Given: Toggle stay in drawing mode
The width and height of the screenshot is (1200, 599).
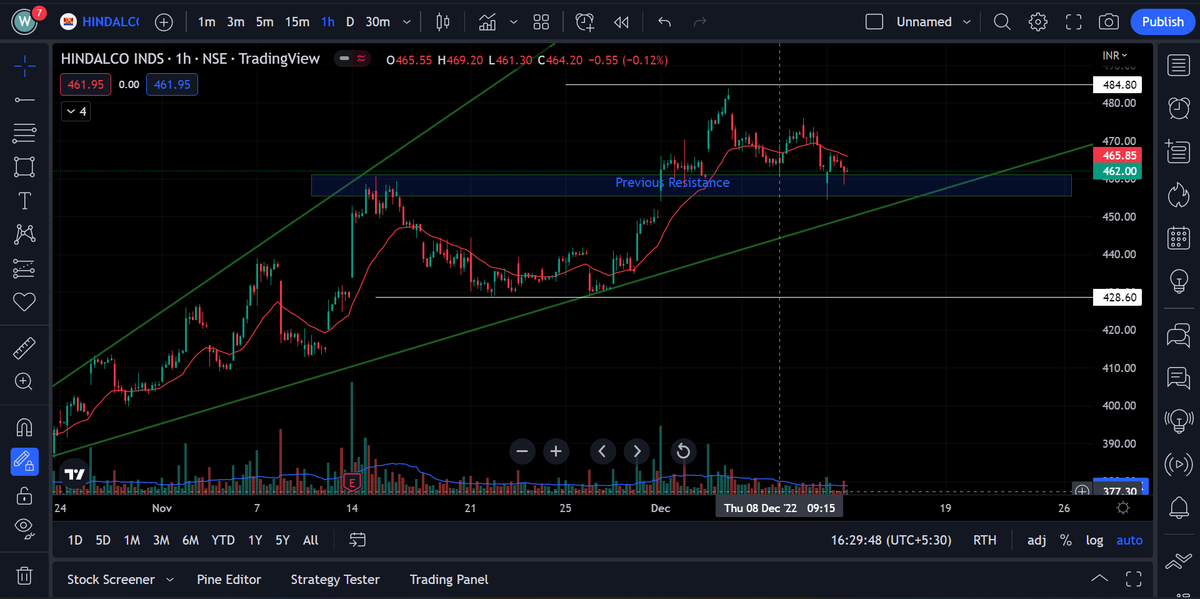Looking at the screenshot, I should point(25,461).
